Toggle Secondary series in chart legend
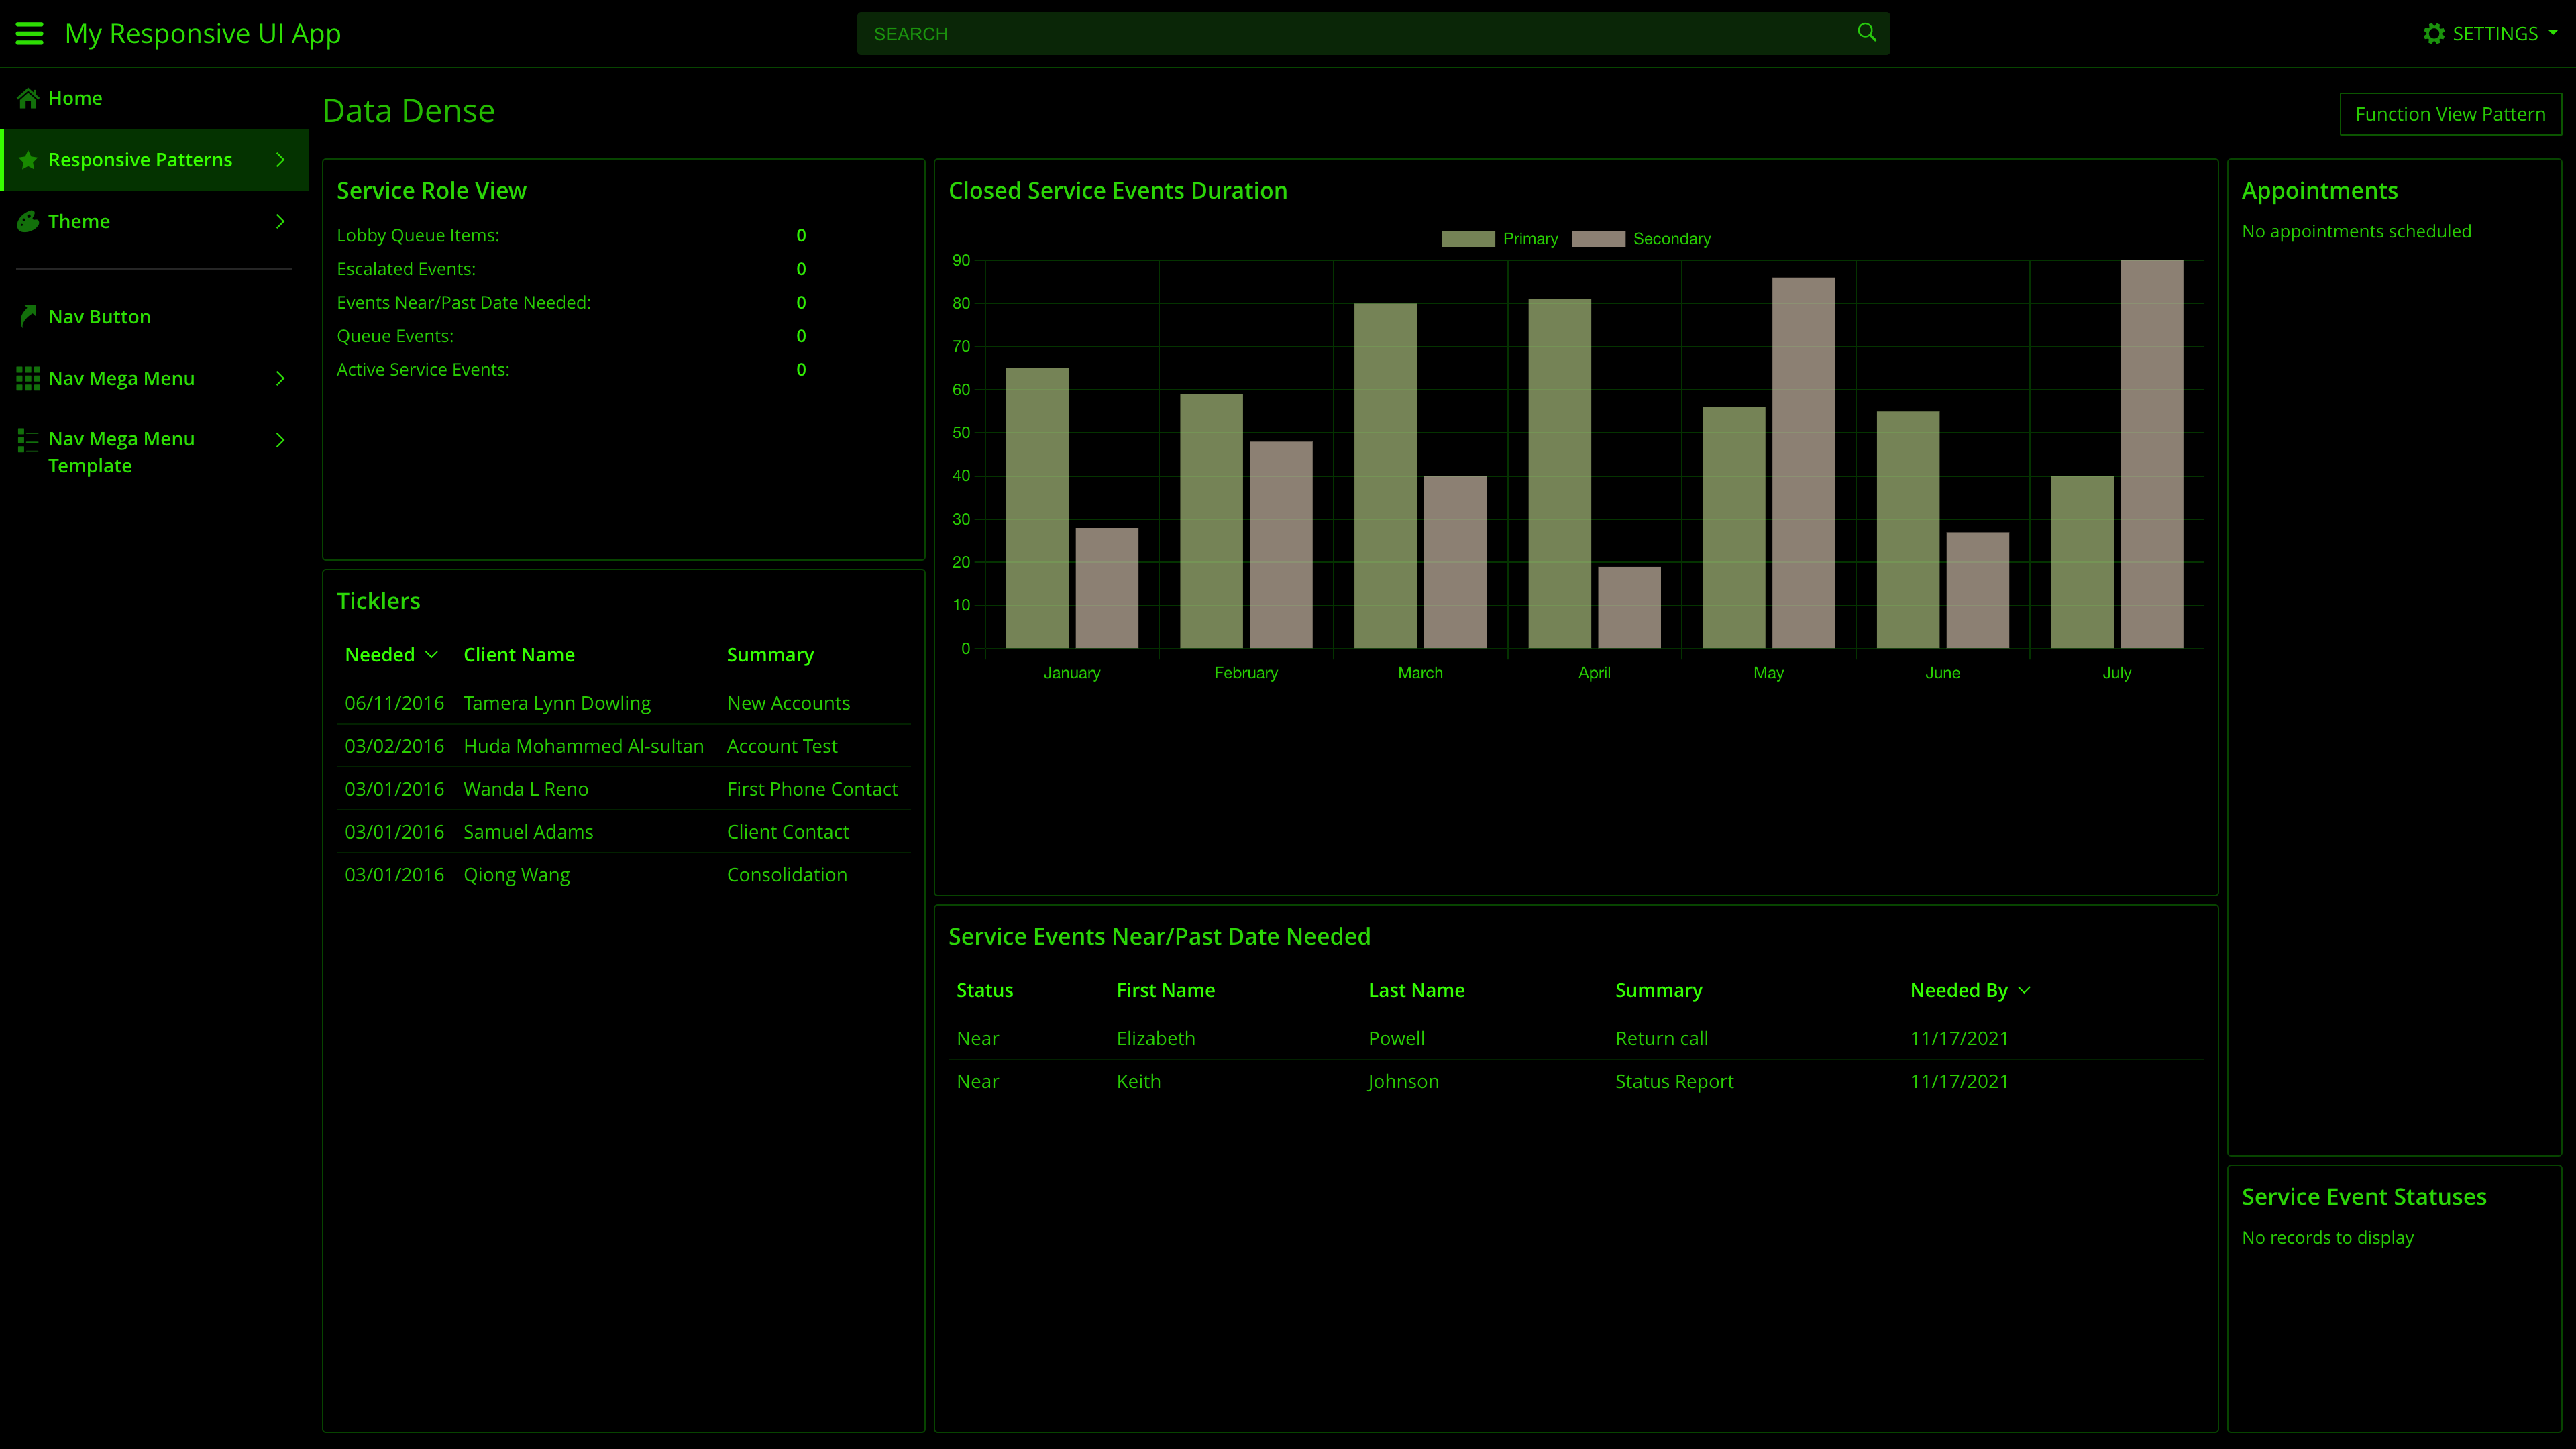 pyautogui.click(x=1598, y=239)
